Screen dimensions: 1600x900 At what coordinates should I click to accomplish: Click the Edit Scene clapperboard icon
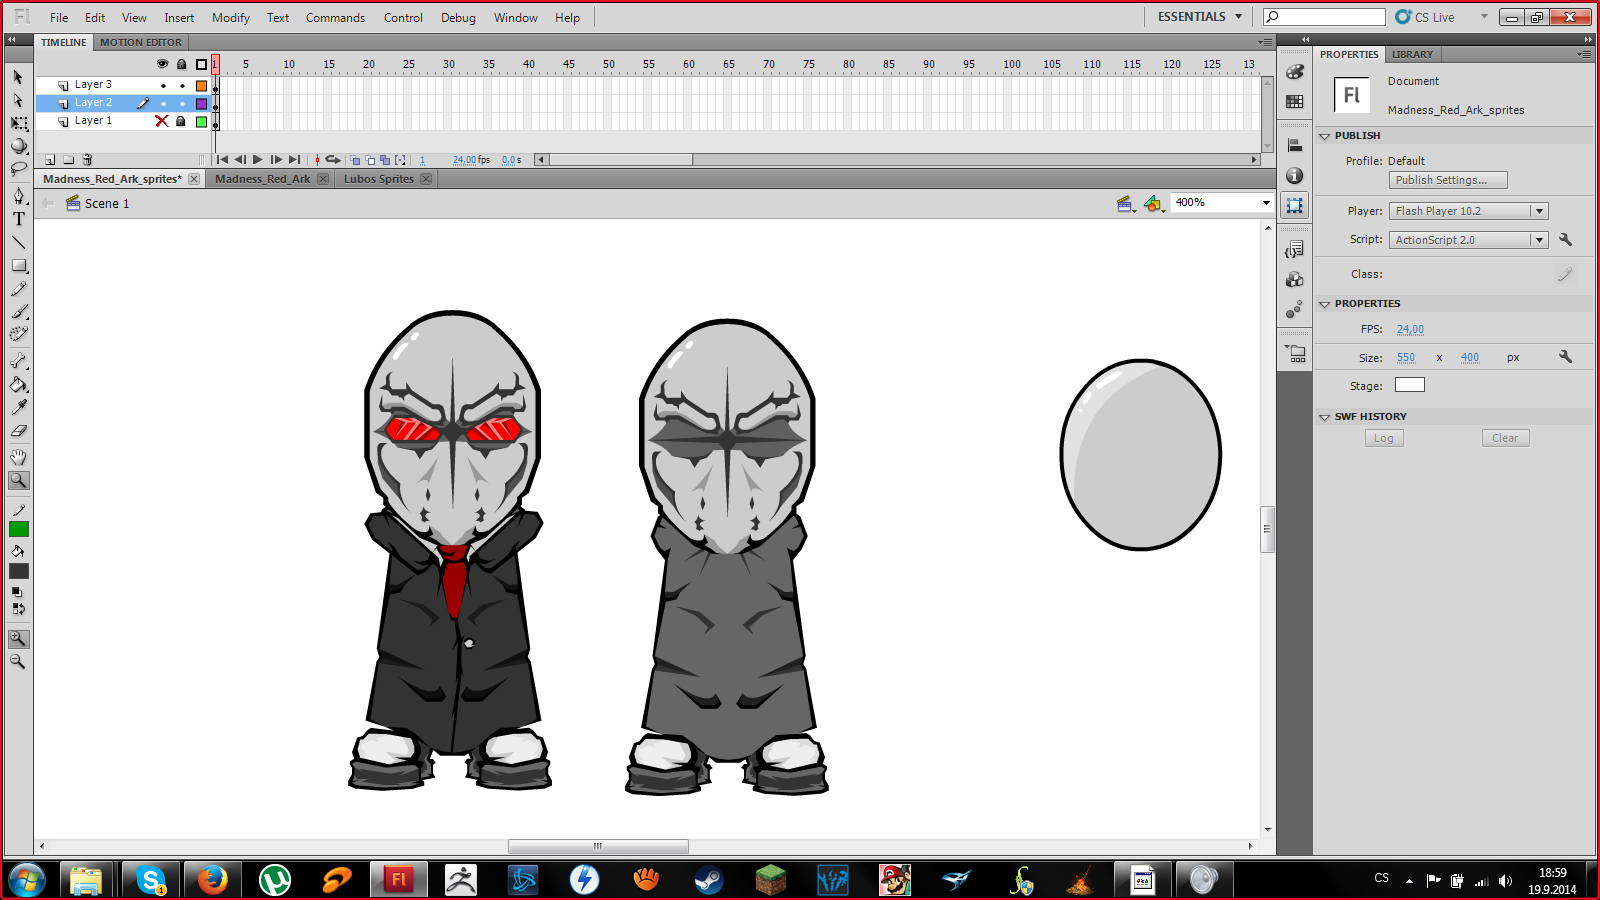coord(1126,204)
